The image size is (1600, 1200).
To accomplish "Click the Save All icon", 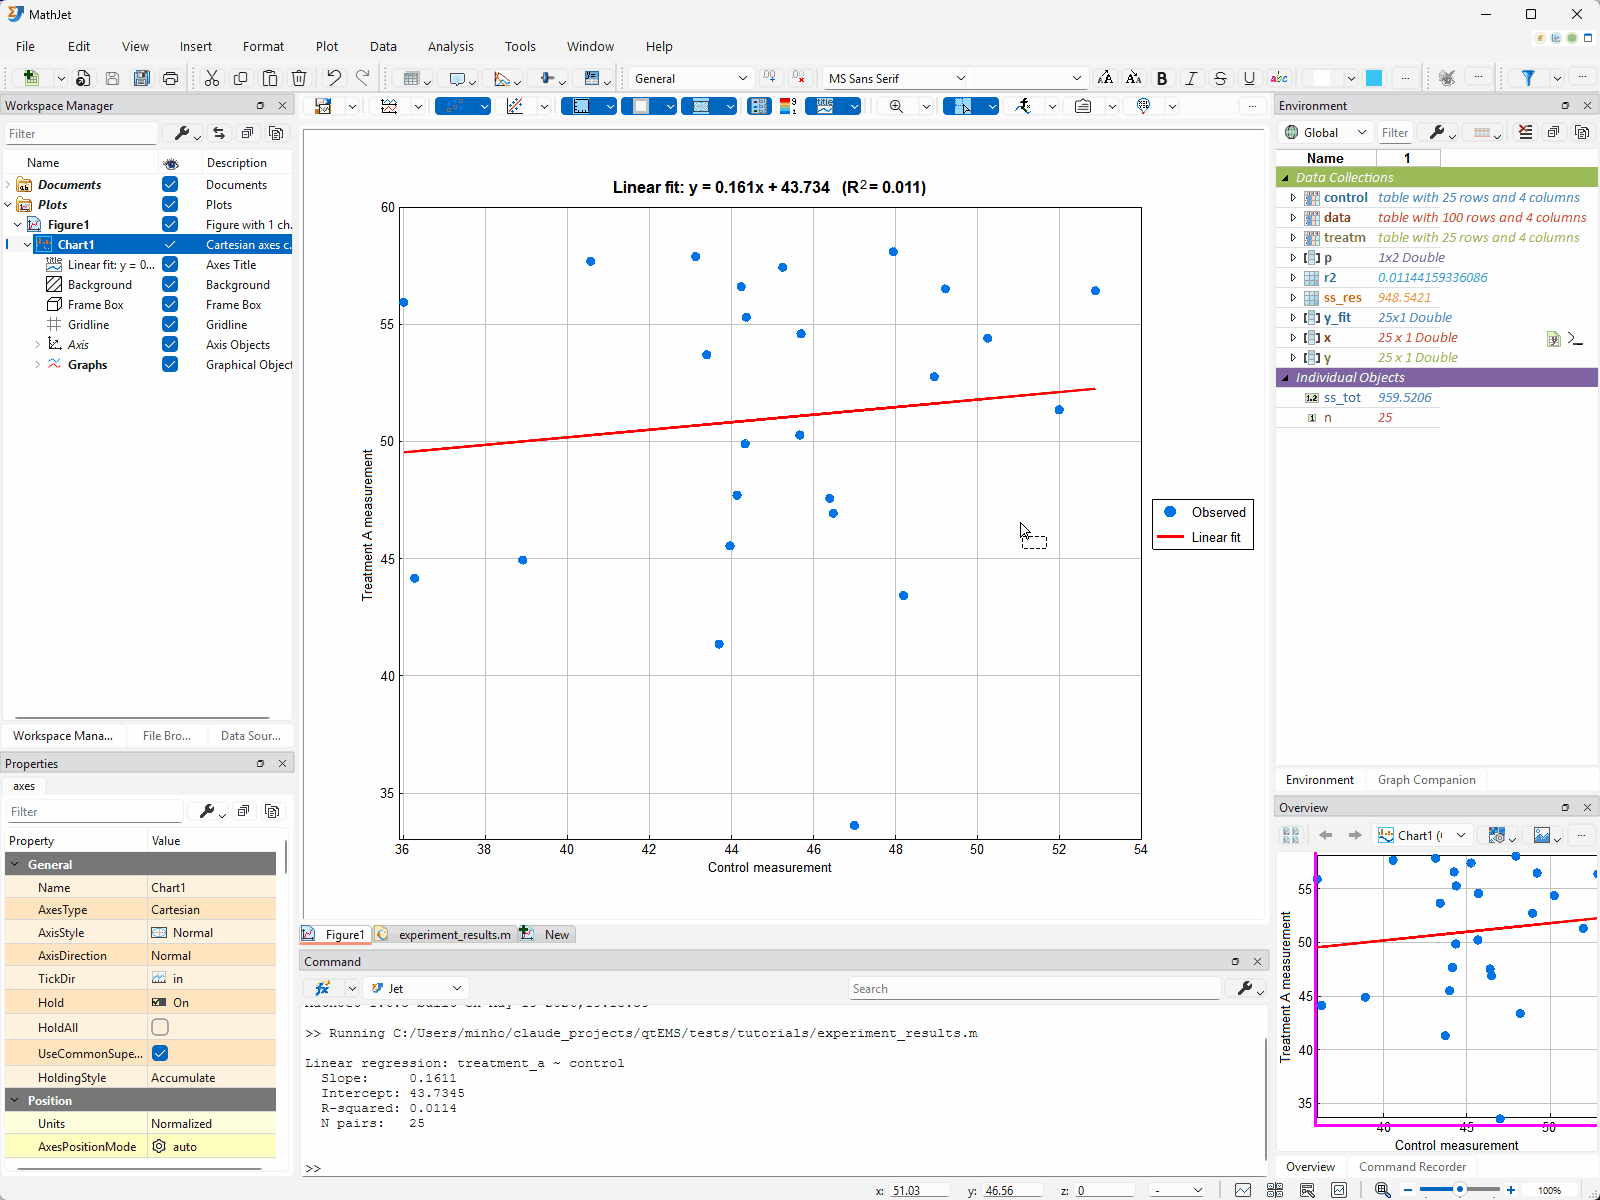I will (142, 78).
